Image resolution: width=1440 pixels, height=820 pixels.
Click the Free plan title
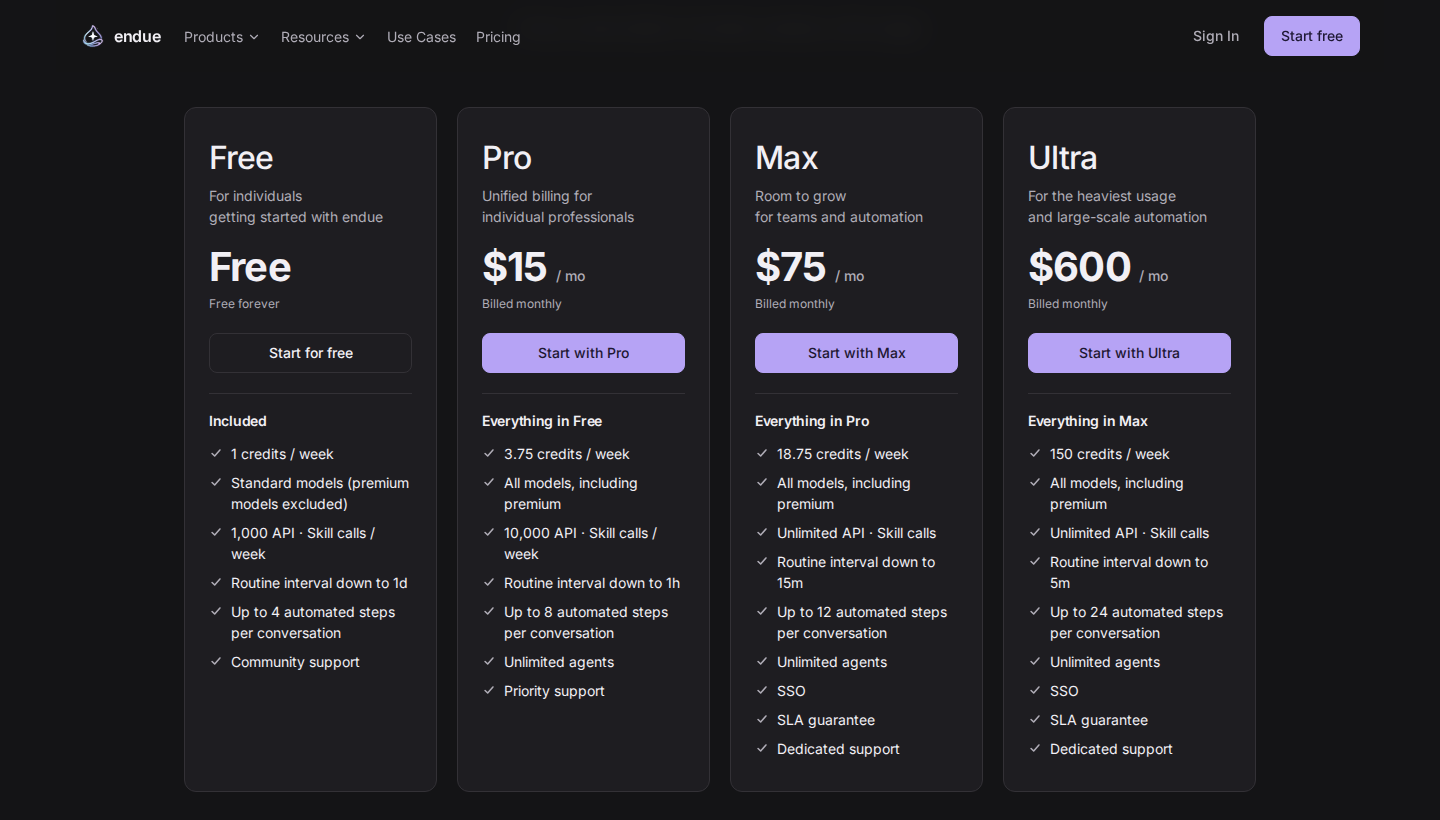(x=241, y=158)
